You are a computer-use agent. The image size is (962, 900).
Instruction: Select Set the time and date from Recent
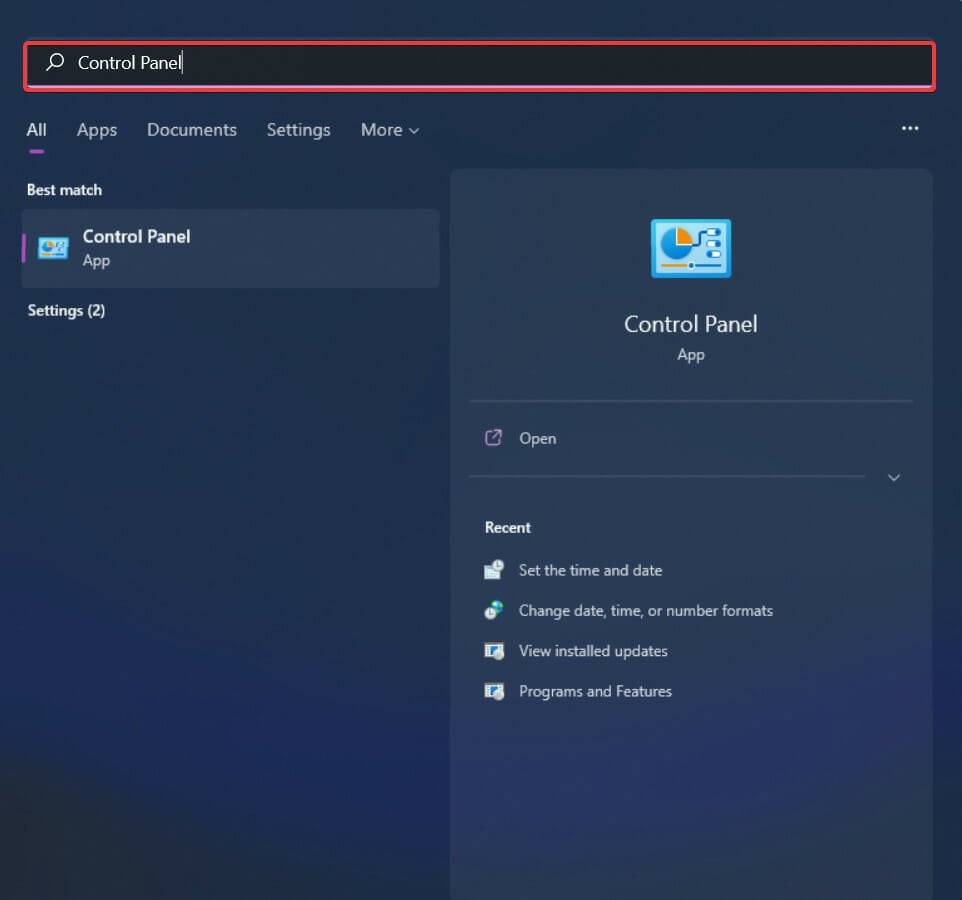click(590, 569)
